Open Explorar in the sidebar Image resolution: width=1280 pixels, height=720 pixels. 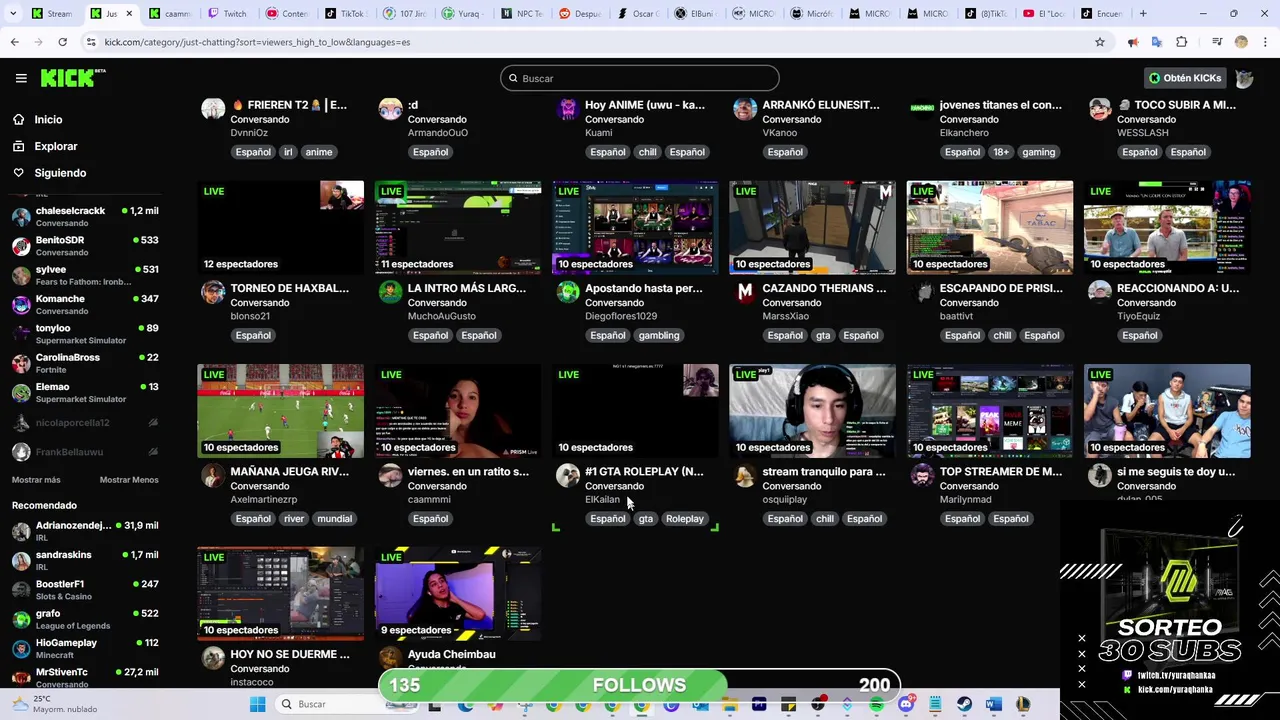click(55, 146)
